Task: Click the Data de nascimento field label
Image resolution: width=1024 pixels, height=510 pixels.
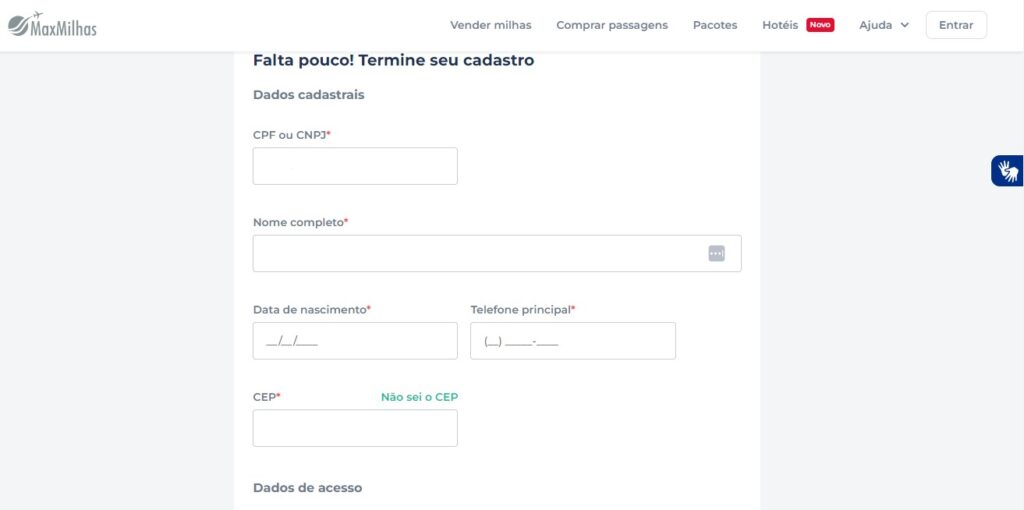Action: click(x=311, y=310)
